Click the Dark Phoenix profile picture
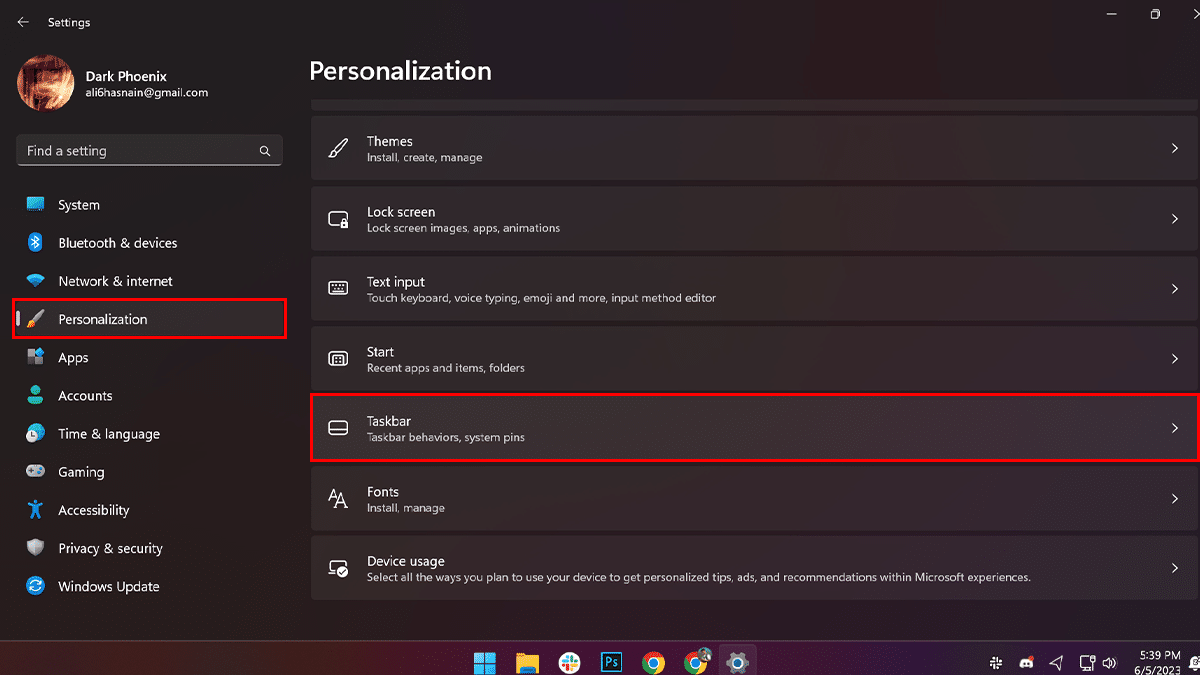This screenshot has height=675, width=1200. [x=45, y=84]
